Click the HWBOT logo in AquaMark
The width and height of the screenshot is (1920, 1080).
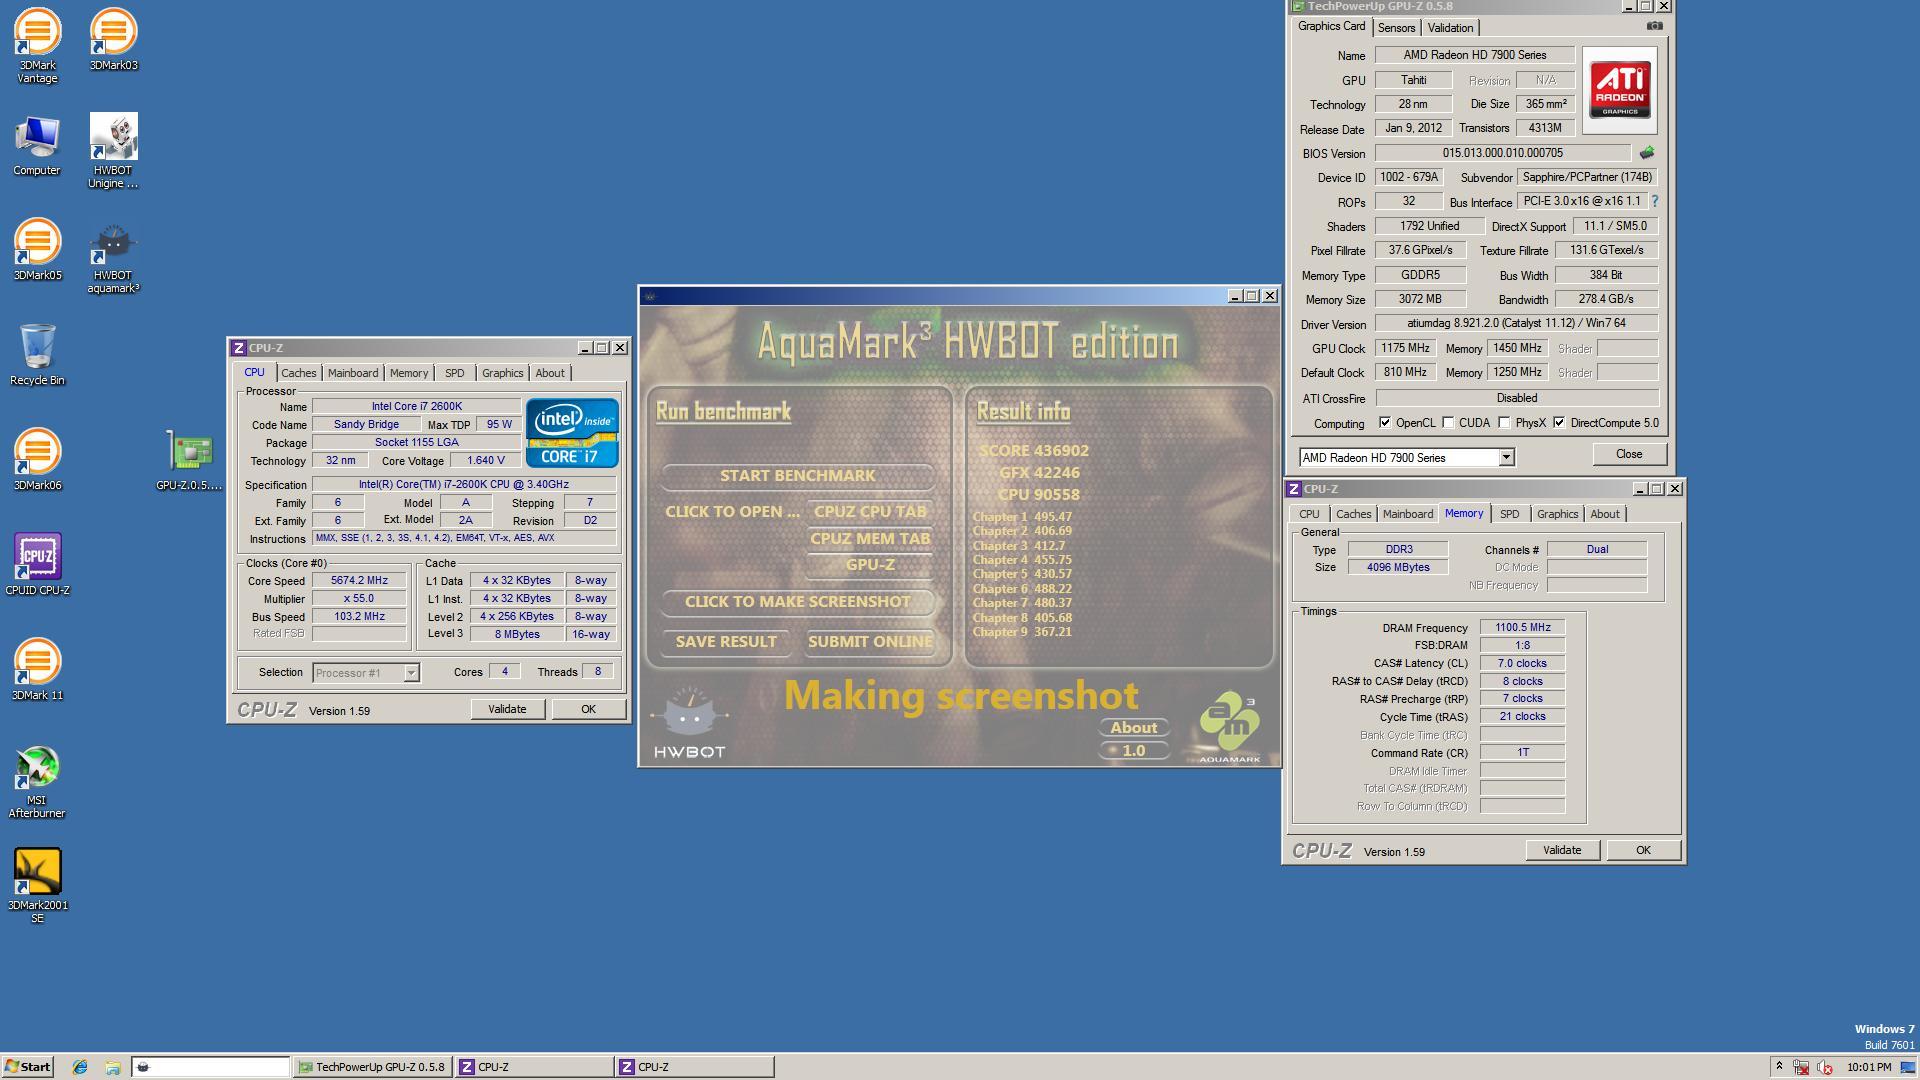tap(689, 722)
